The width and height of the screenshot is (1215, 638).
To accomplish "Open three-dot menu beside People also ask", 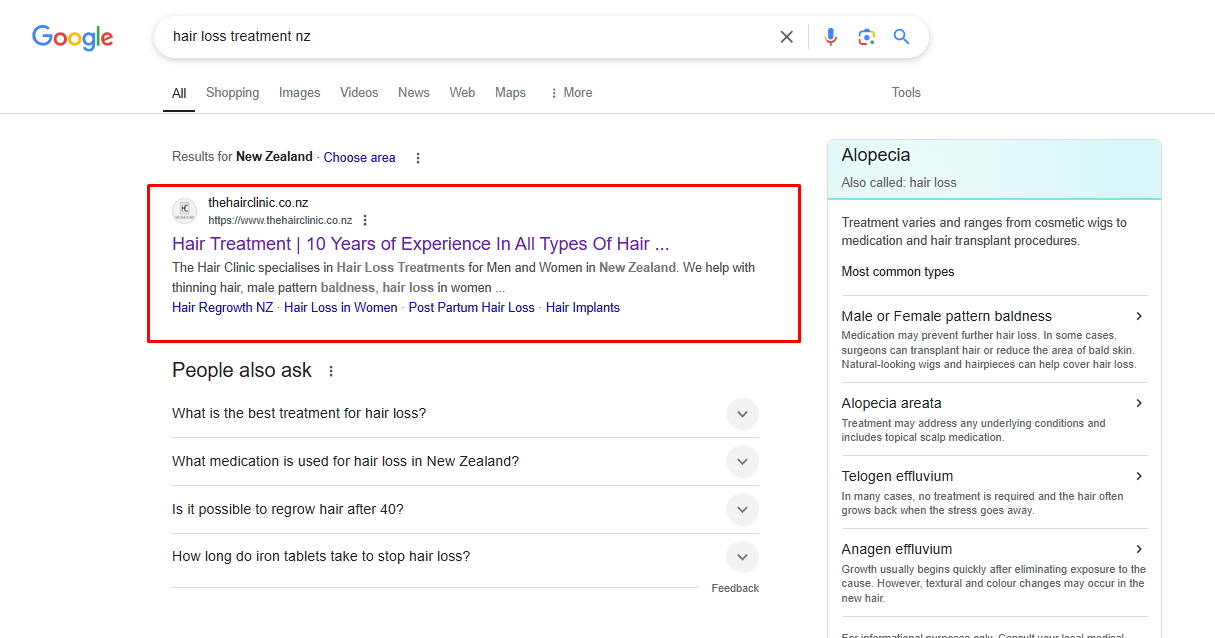I will tap(331, 371).
